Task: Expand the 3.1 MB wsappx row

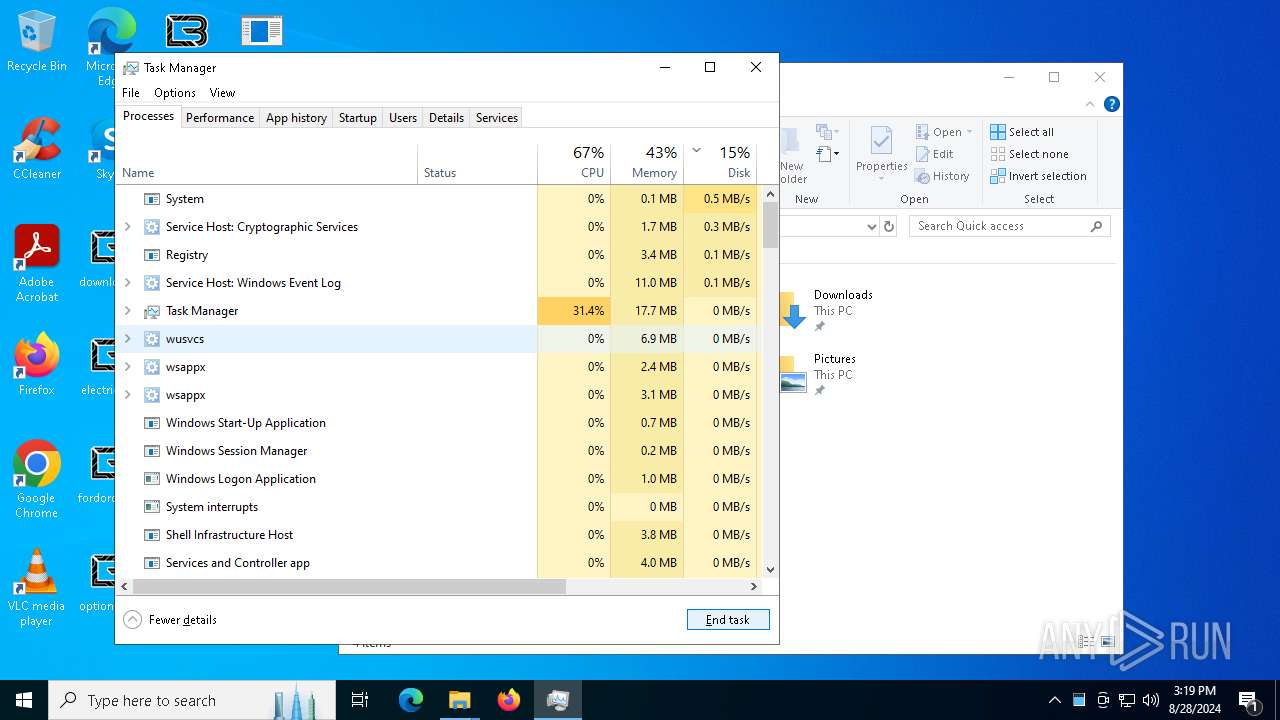Action: click(127, 395)
